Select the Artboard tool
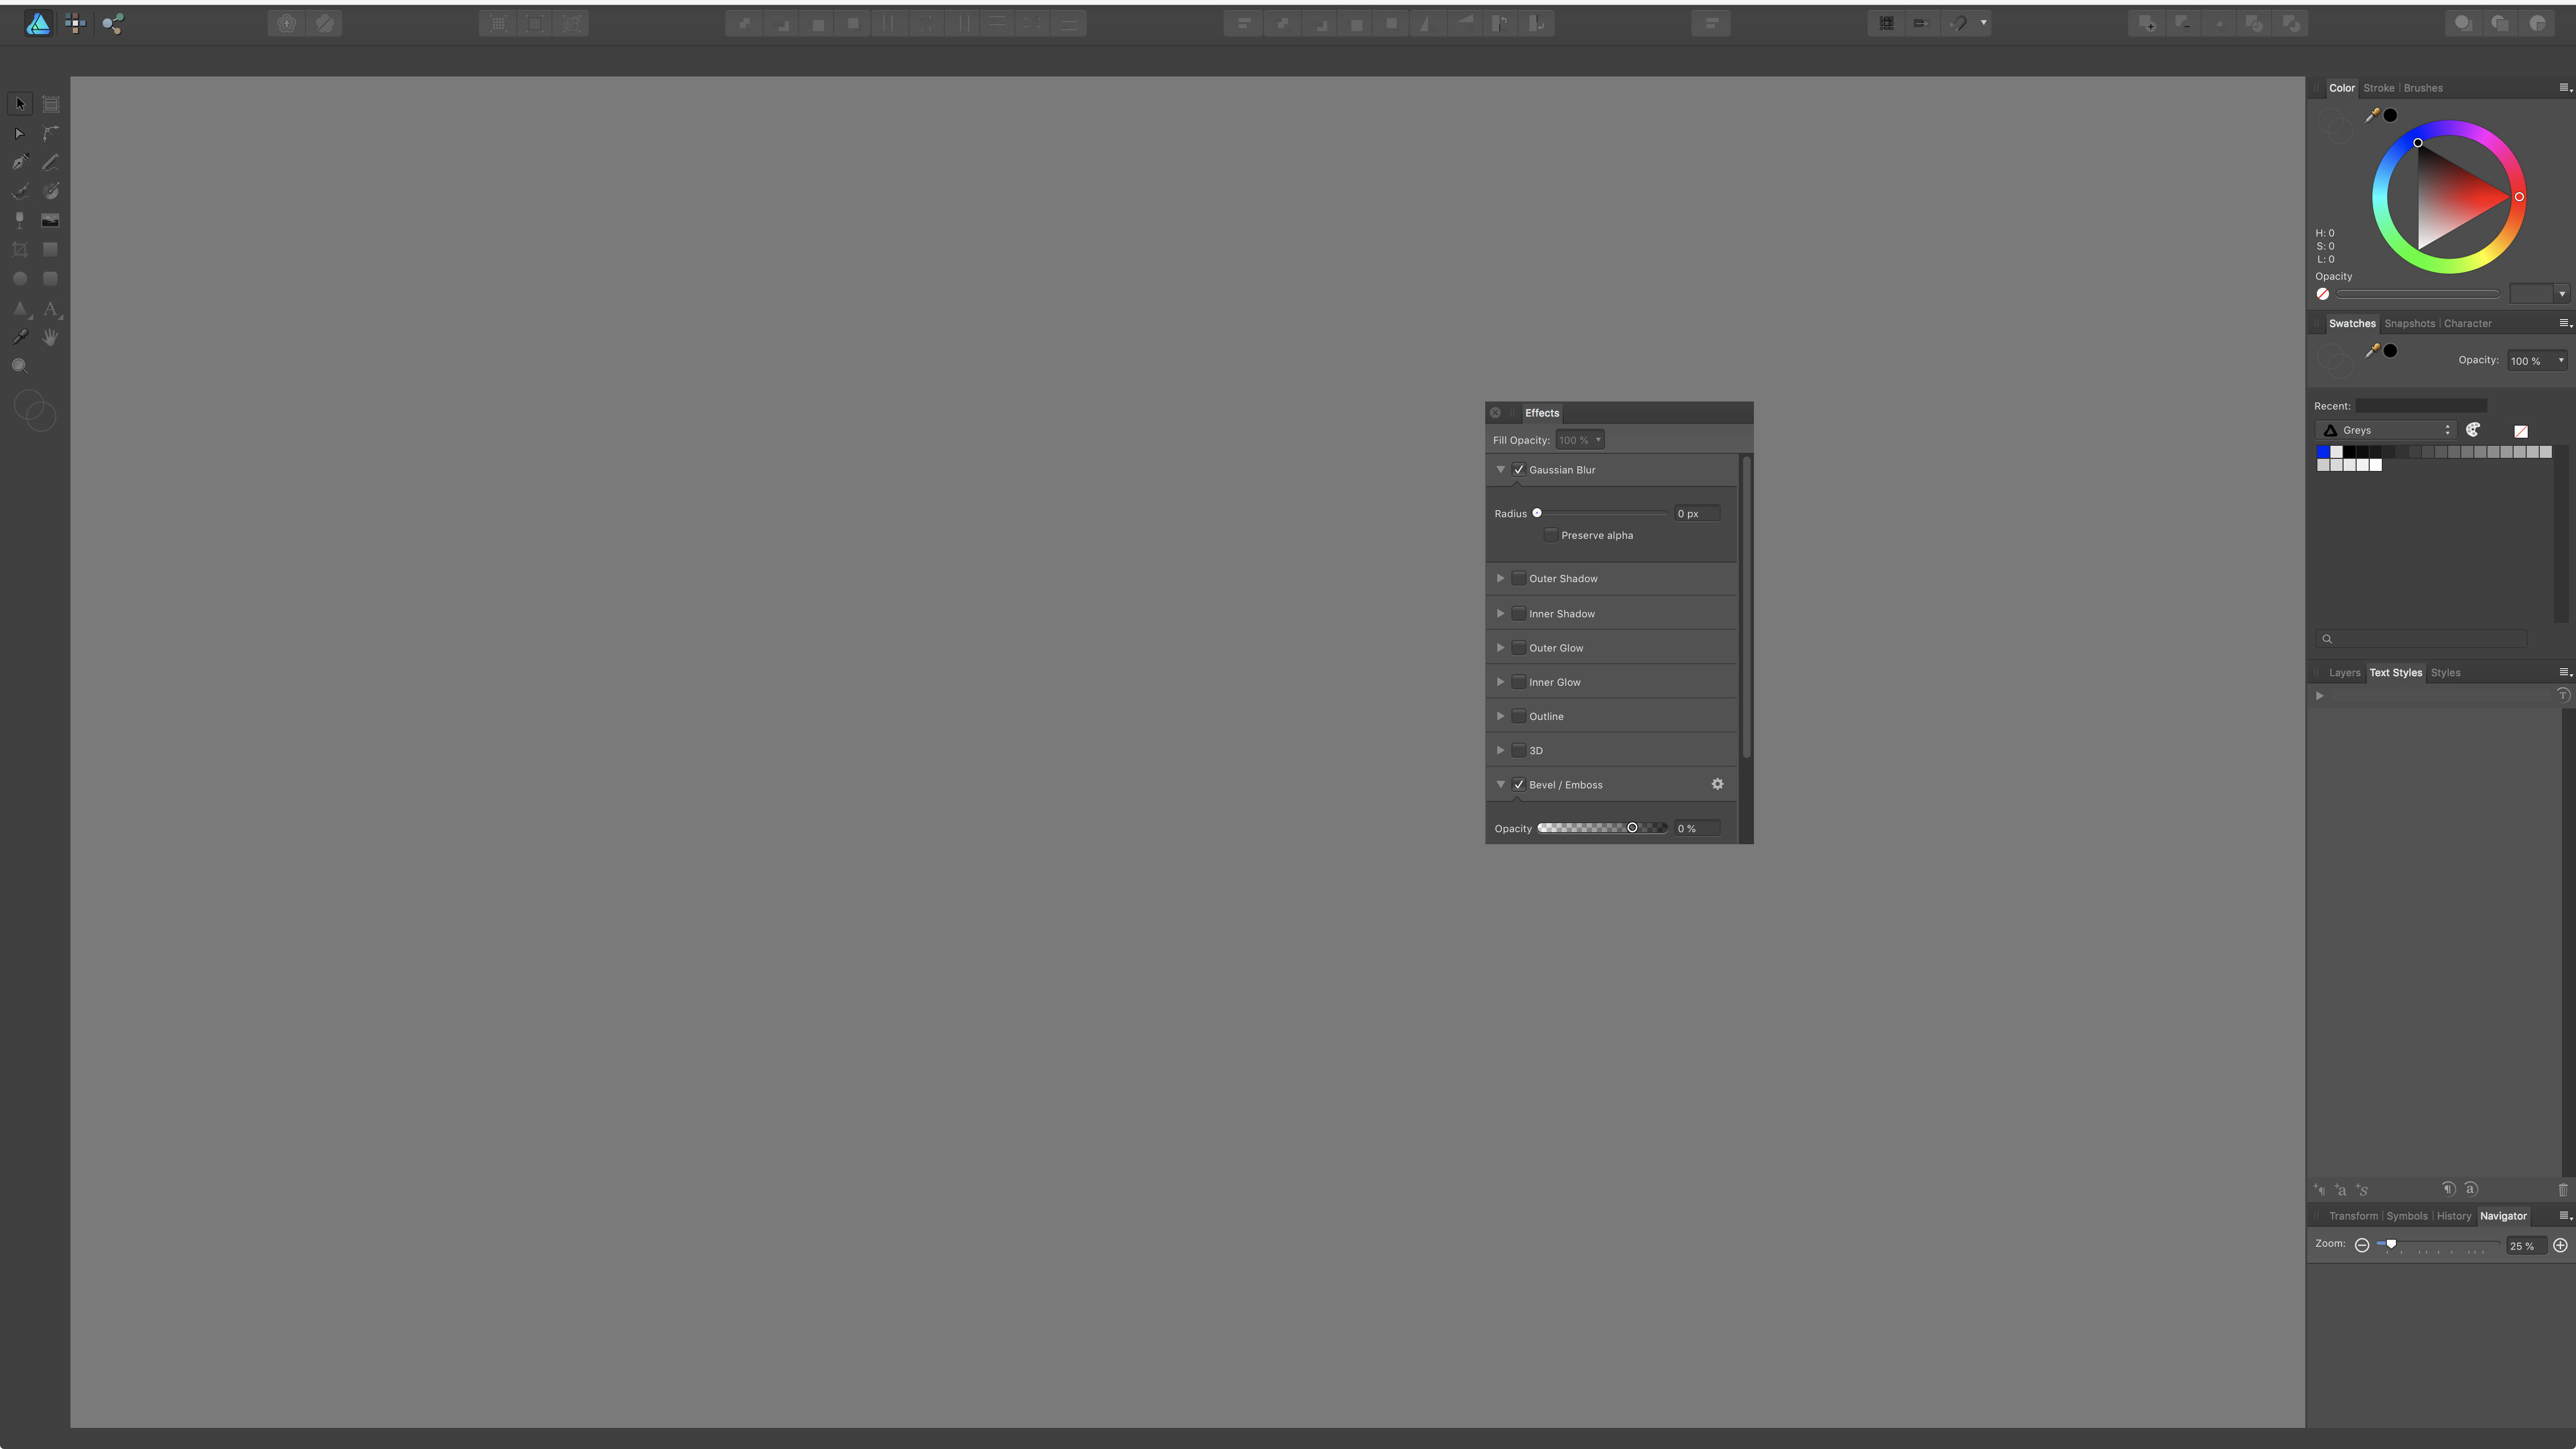This screenshot has width=2576, height=1449. (x=51, y=104)
